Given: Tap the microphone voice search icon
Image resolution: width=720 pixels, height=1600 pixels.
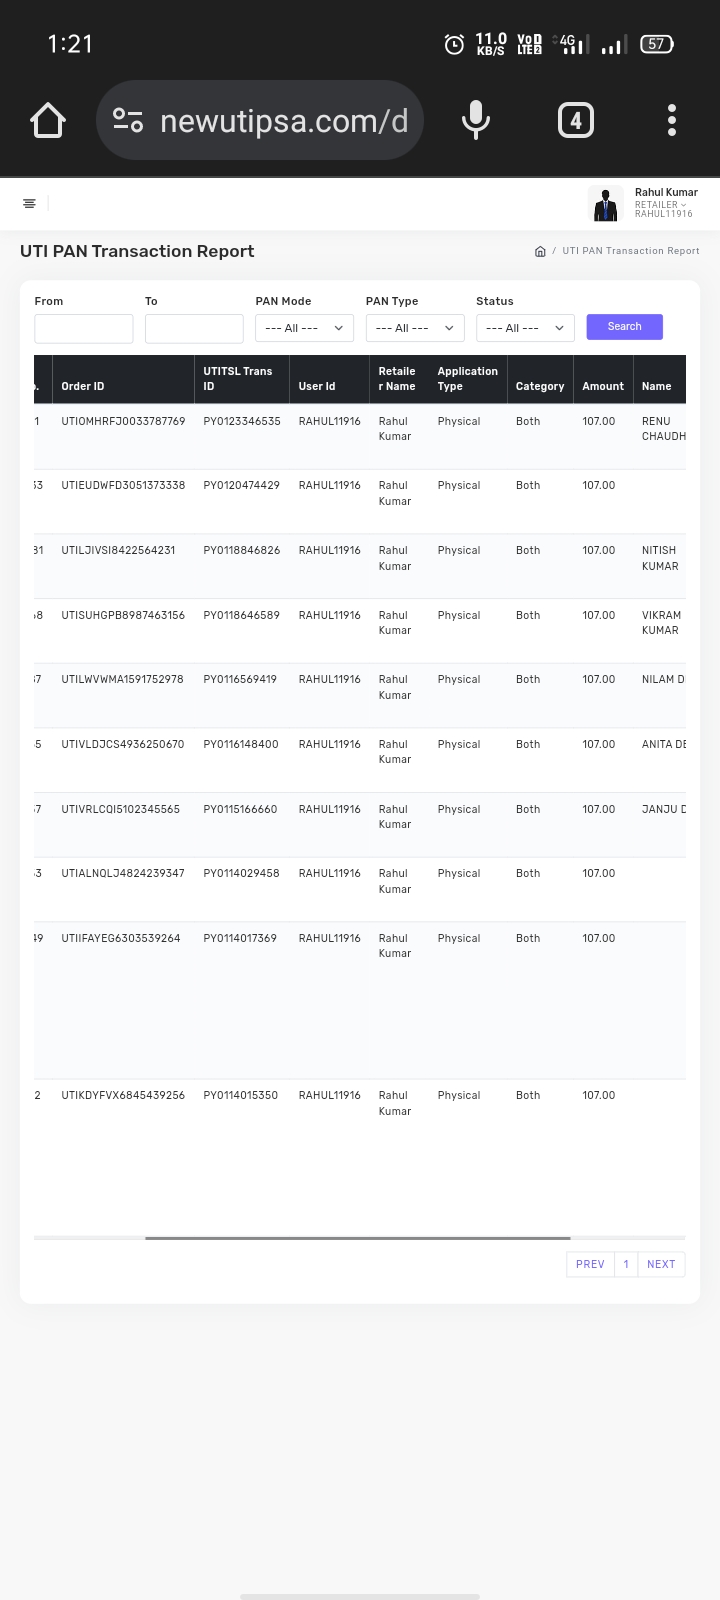Looking at the screenshot, I should [476, 121].
